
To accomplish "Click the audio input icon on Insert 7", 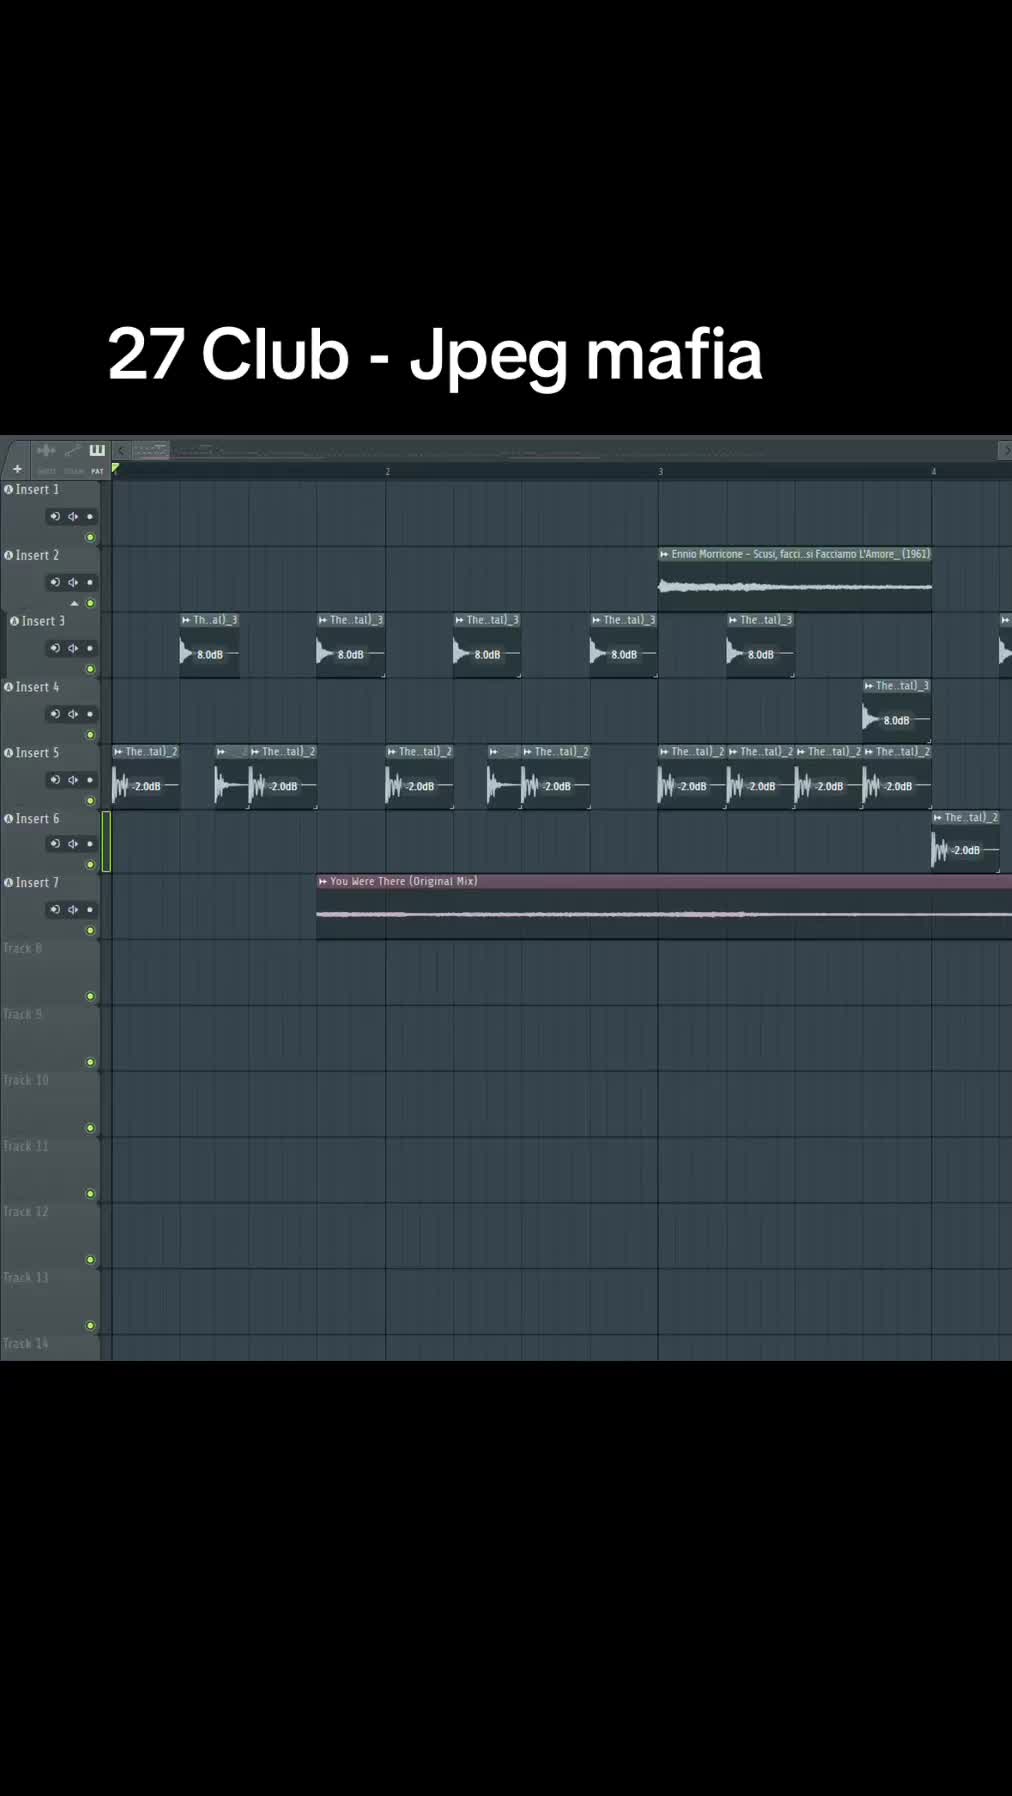I will (55, 910).
